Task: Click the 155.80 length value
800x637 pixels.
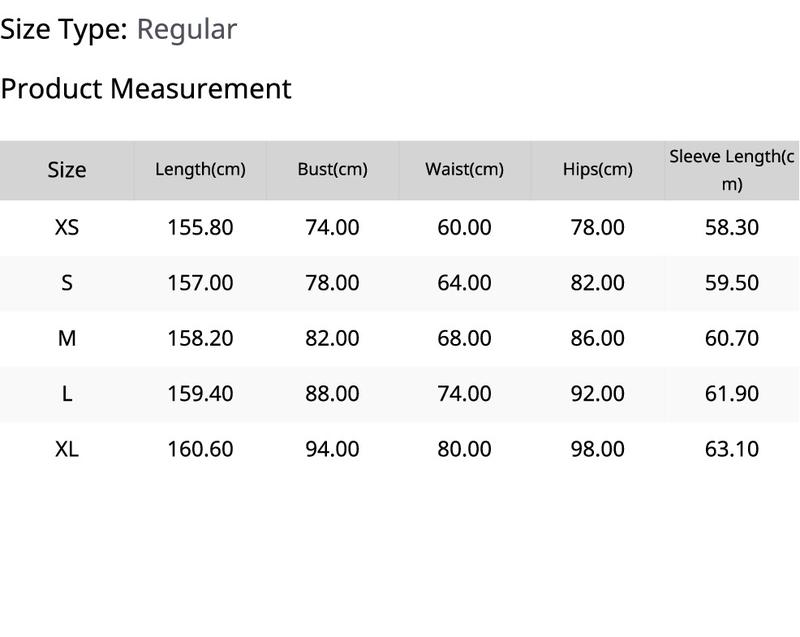Action: [200, 227]
